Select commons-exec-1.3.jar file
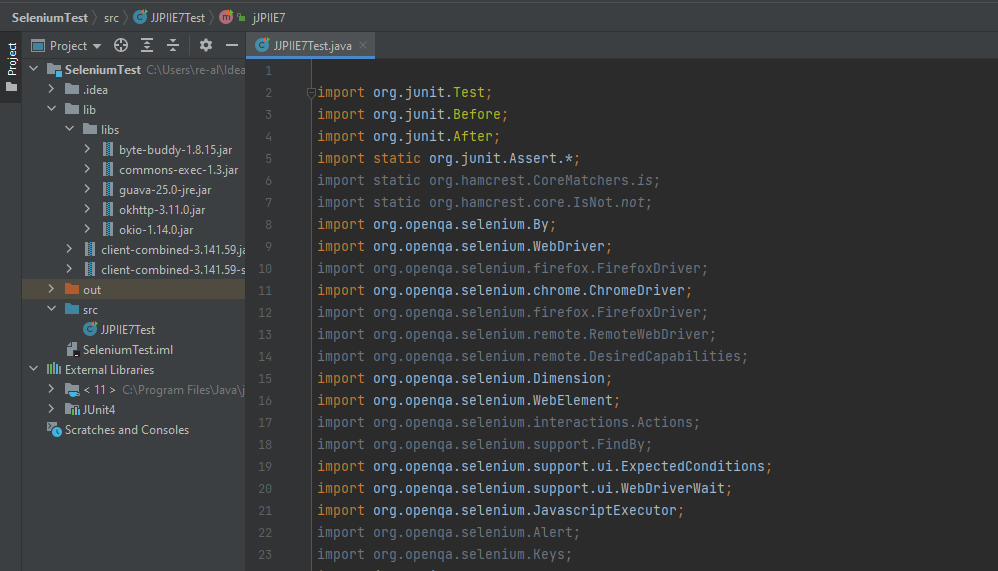This screenshot has width=998, height=571. [x=178, y=170]
